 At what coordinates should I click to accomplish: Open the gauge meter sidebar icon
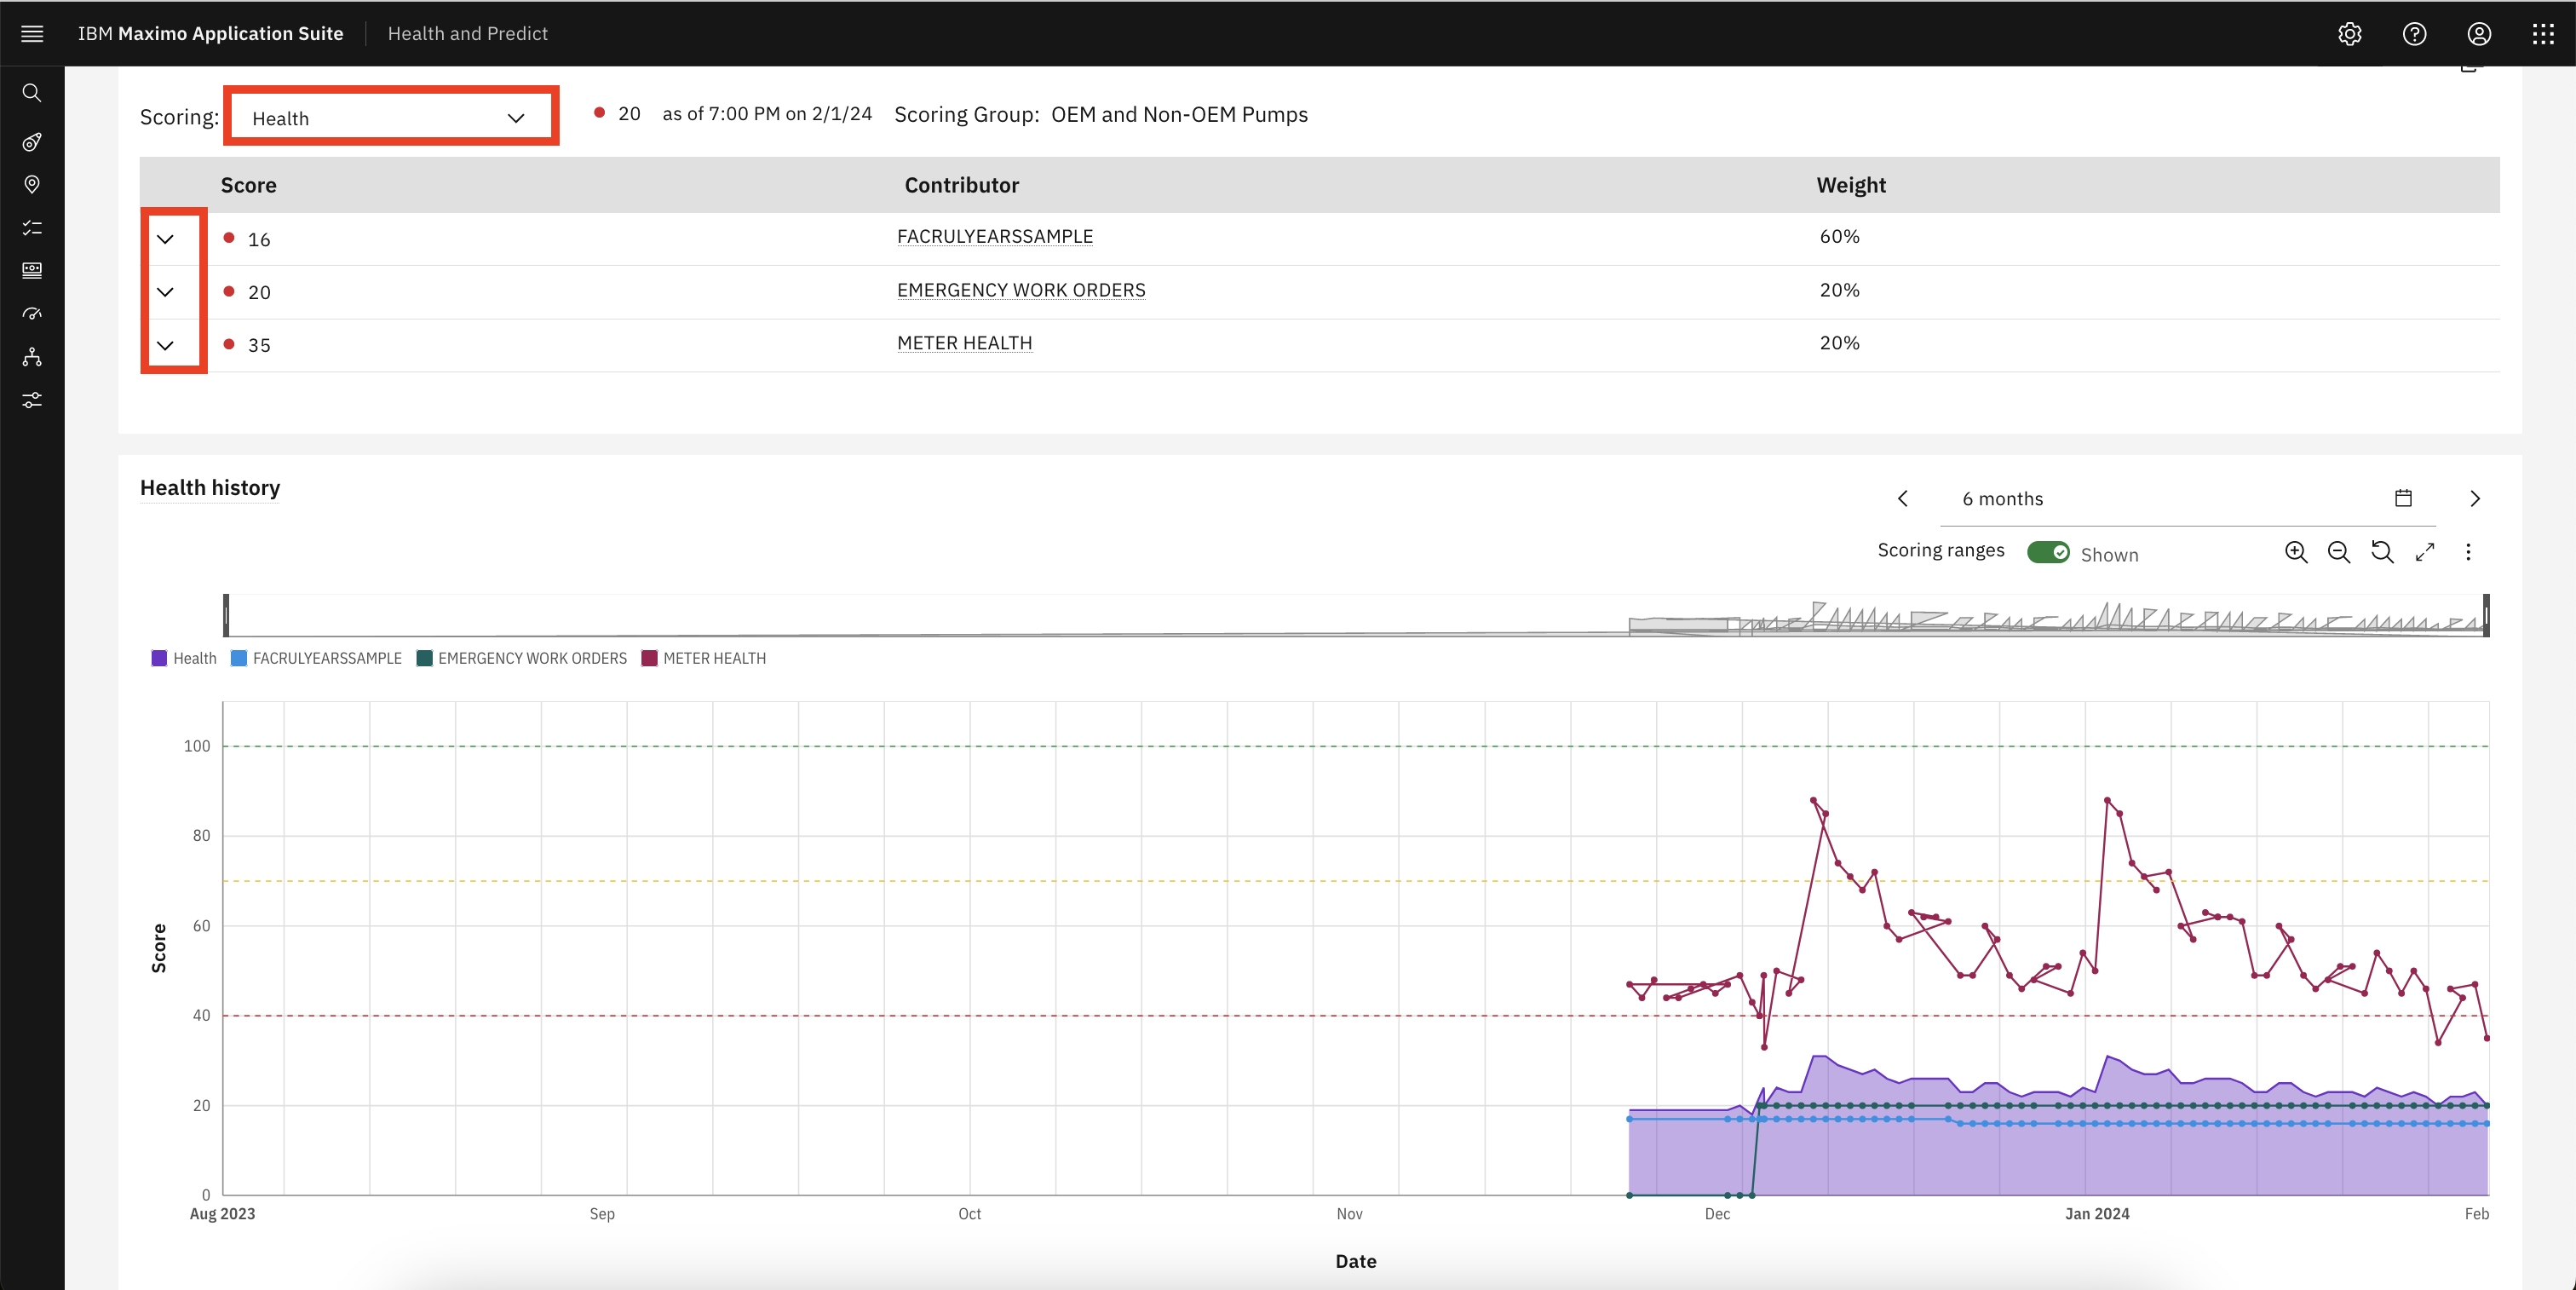(32, 314)
